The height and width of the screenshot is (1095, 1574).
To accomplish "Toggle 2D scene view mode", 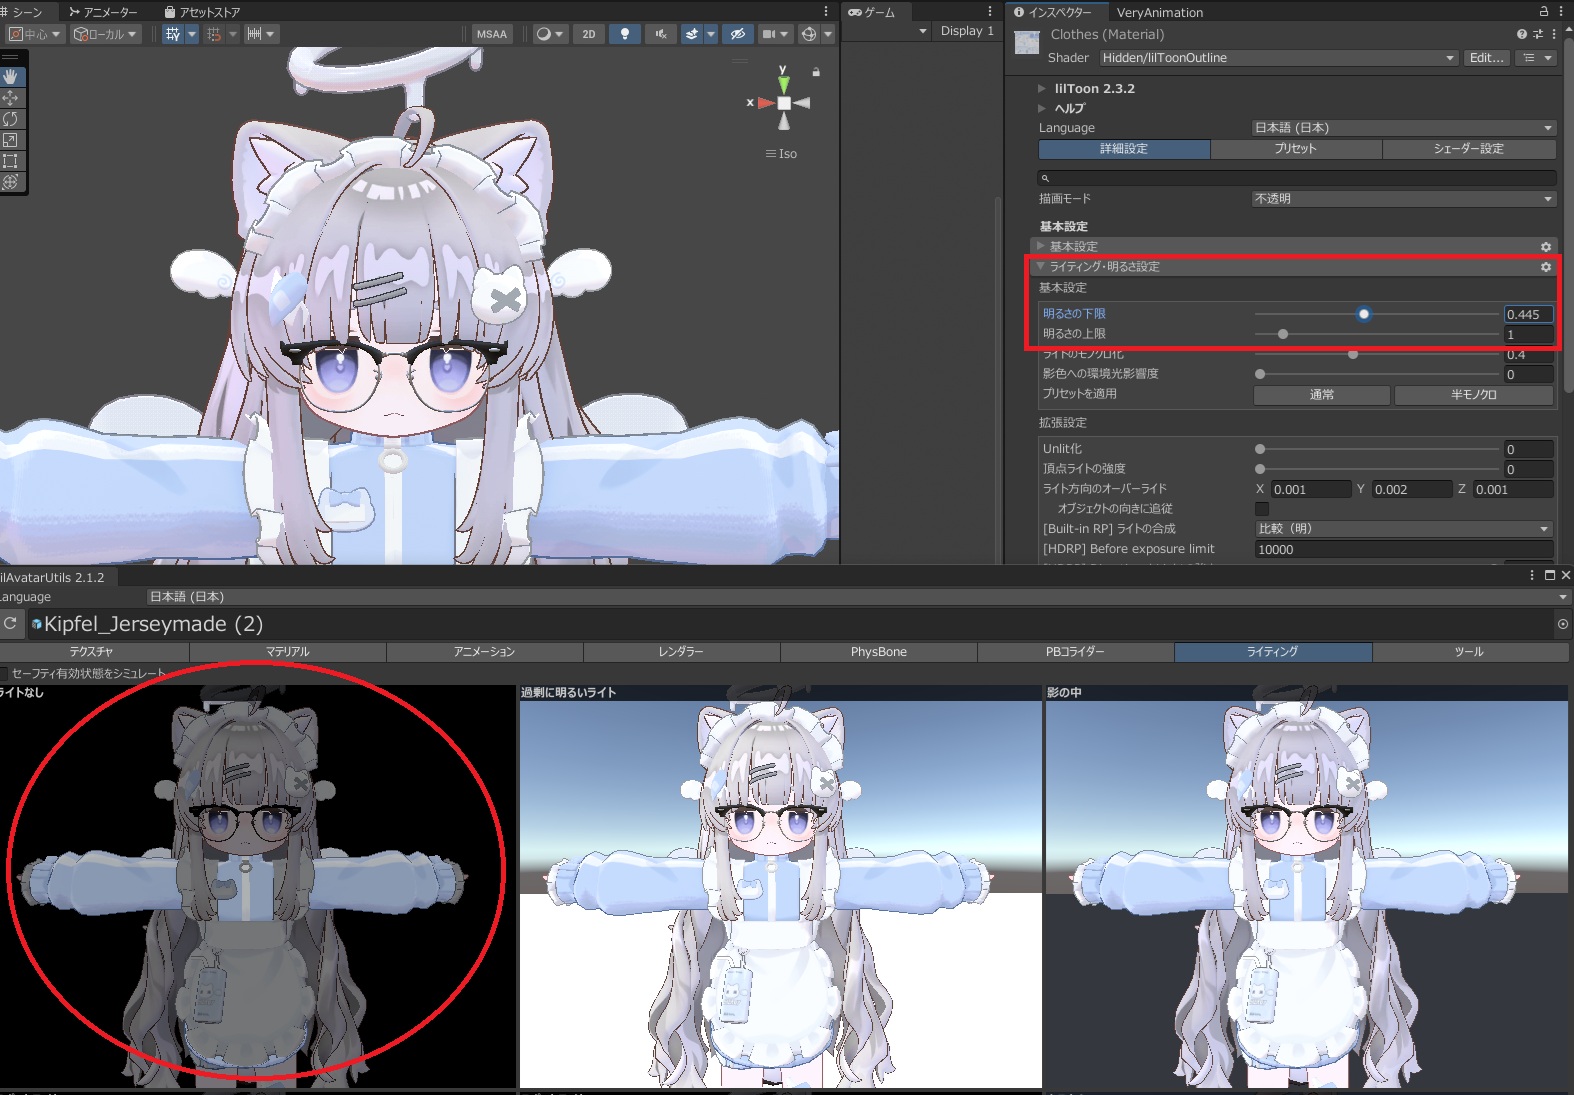I will 589,34.
